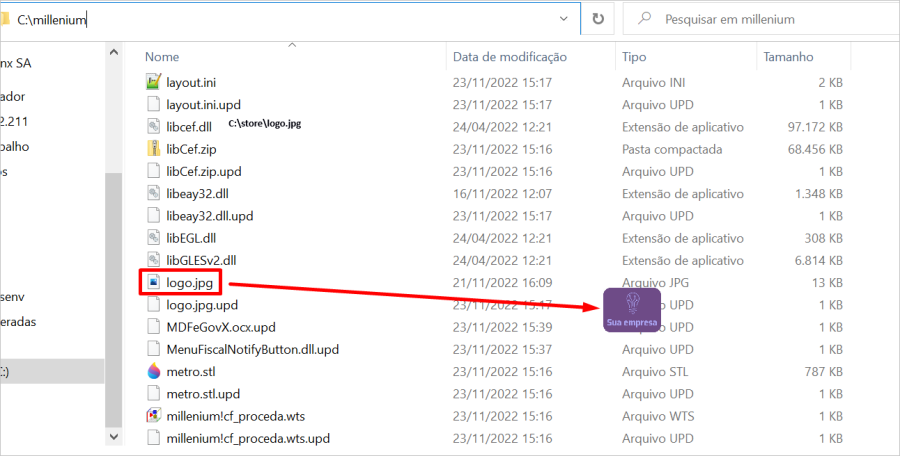Click the 1.348 KB size of libeay32.dll

818,194
